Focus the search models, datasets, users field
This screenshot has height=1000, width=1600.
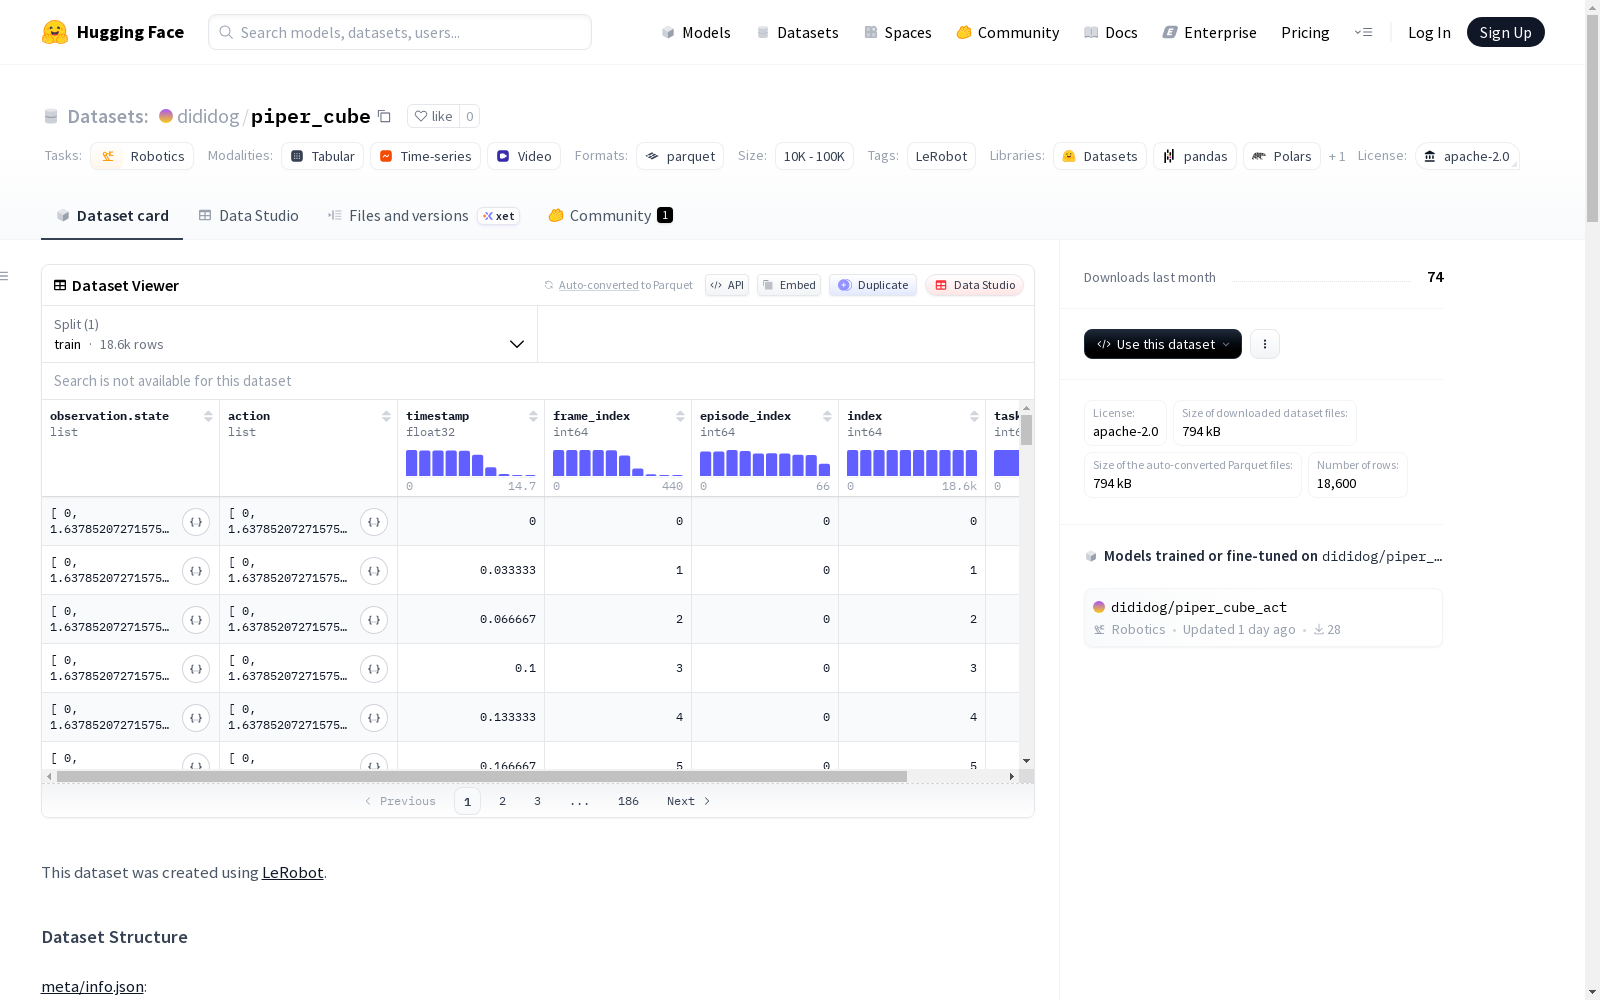click(x=400, y=32)
